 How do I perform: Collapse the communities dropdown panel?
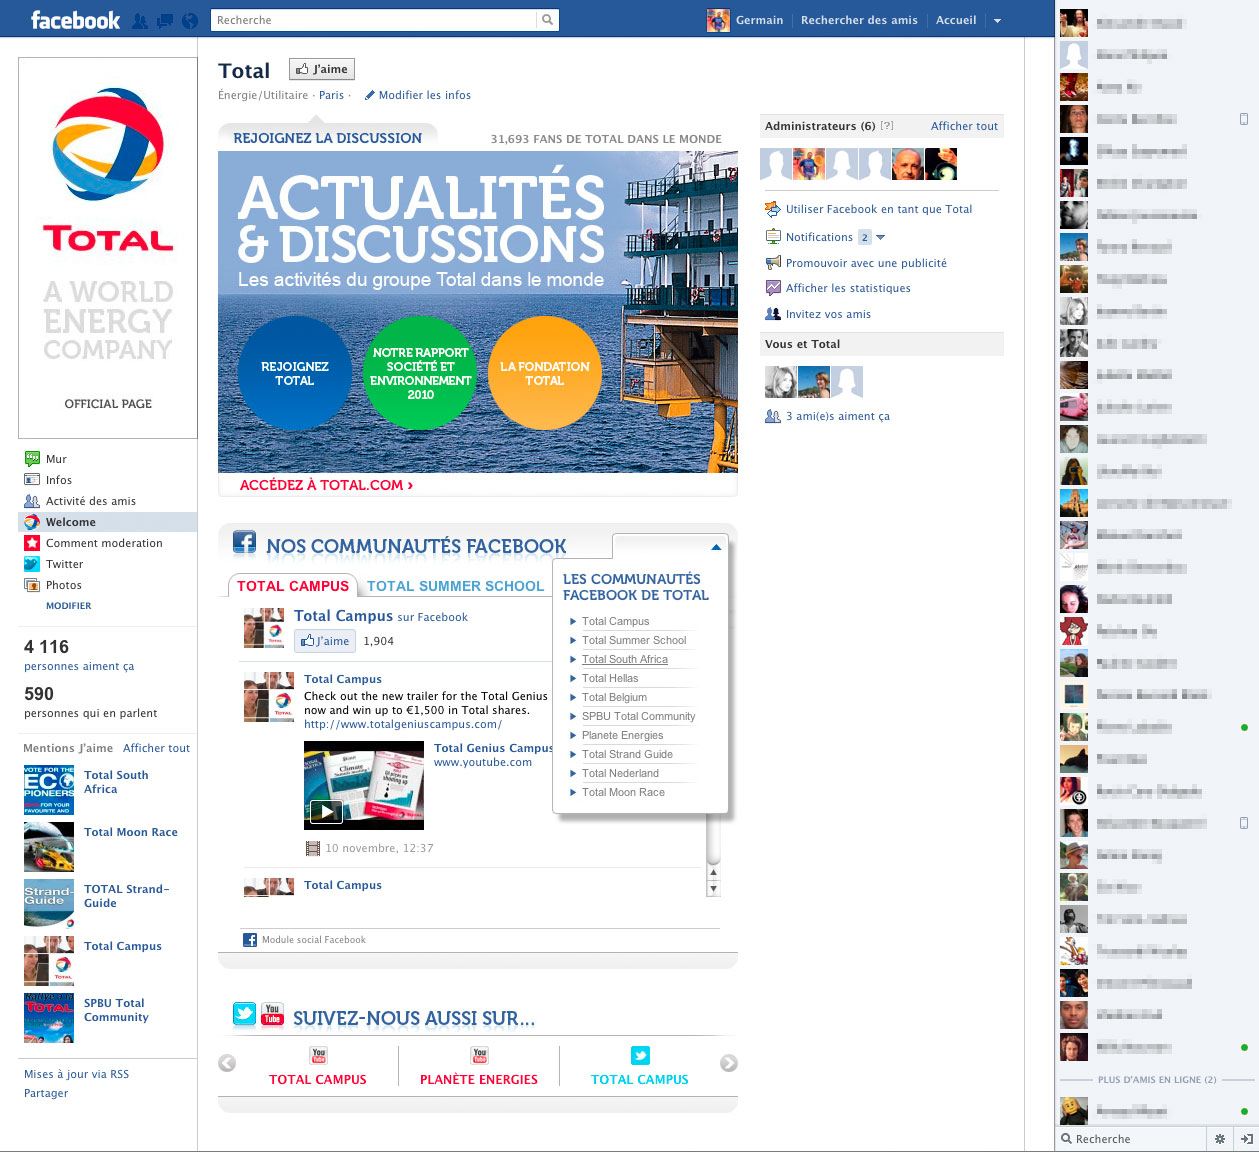pyautogui.click(x=716, y=548)
